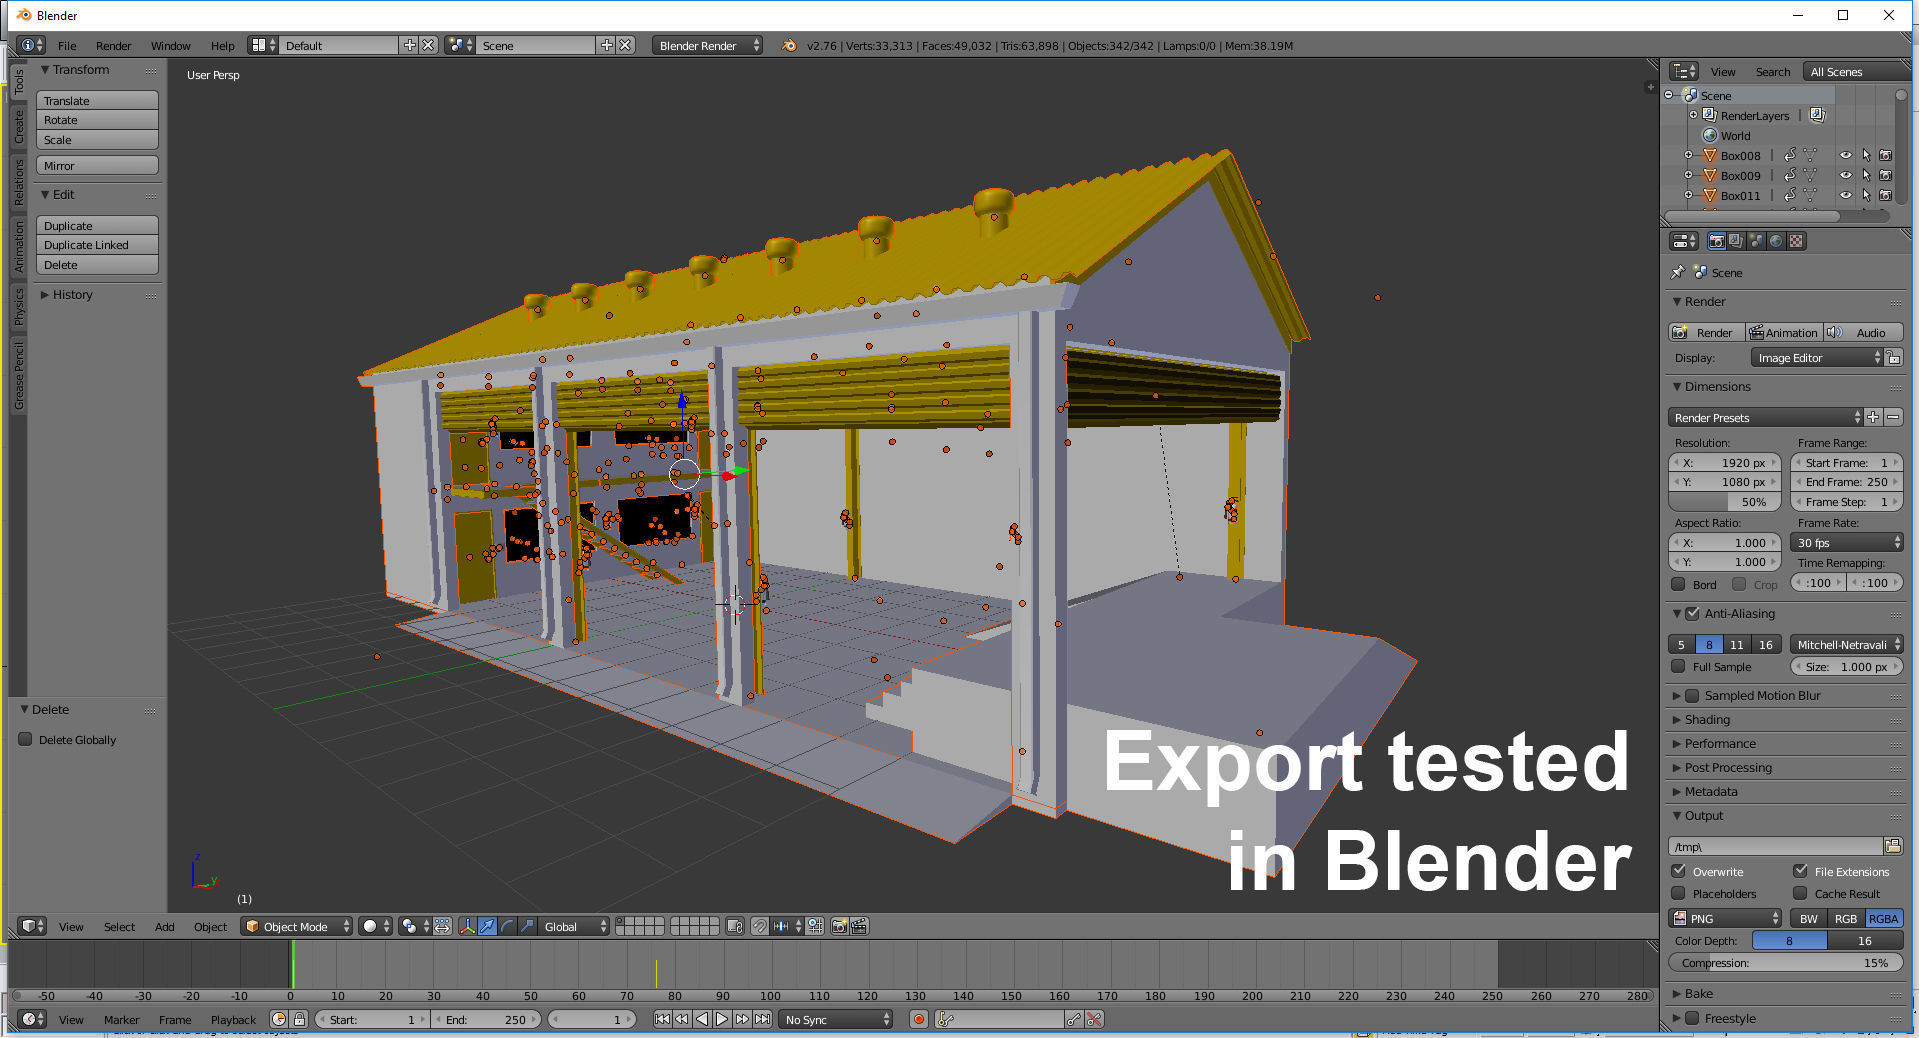Open the Window menu
Screen dimensions: 1919x1038
pos(170,45)
